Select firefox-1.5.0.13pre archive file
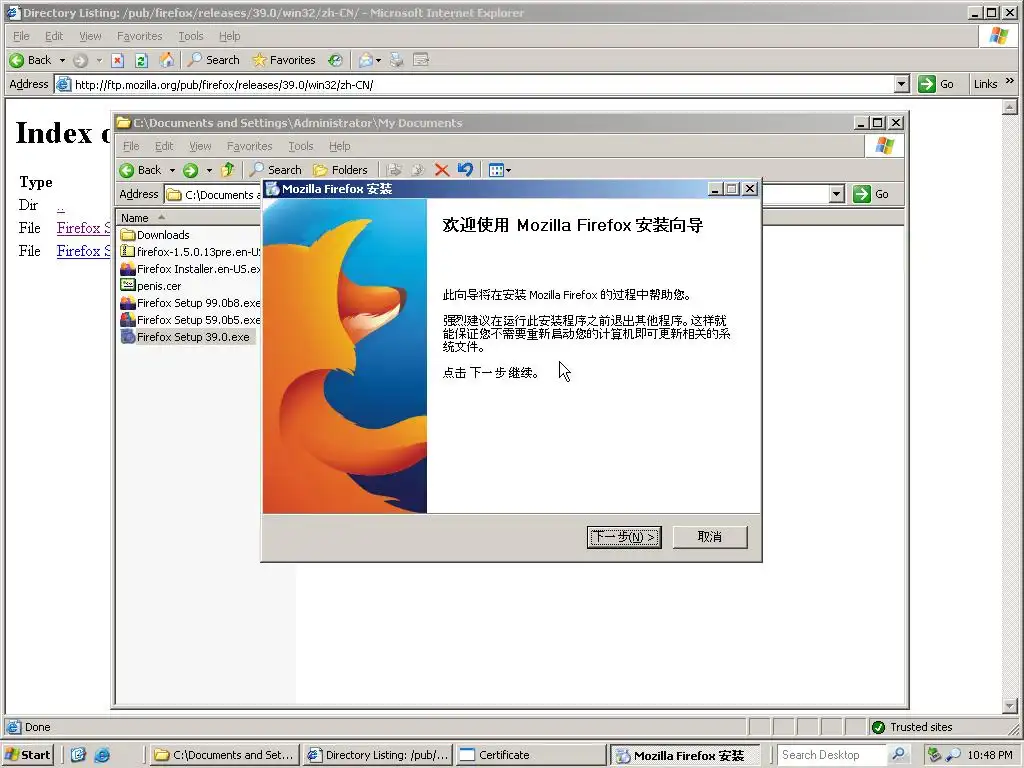Image resolution: width=1024 pixels, height=768 pixels. coord(190,252)
